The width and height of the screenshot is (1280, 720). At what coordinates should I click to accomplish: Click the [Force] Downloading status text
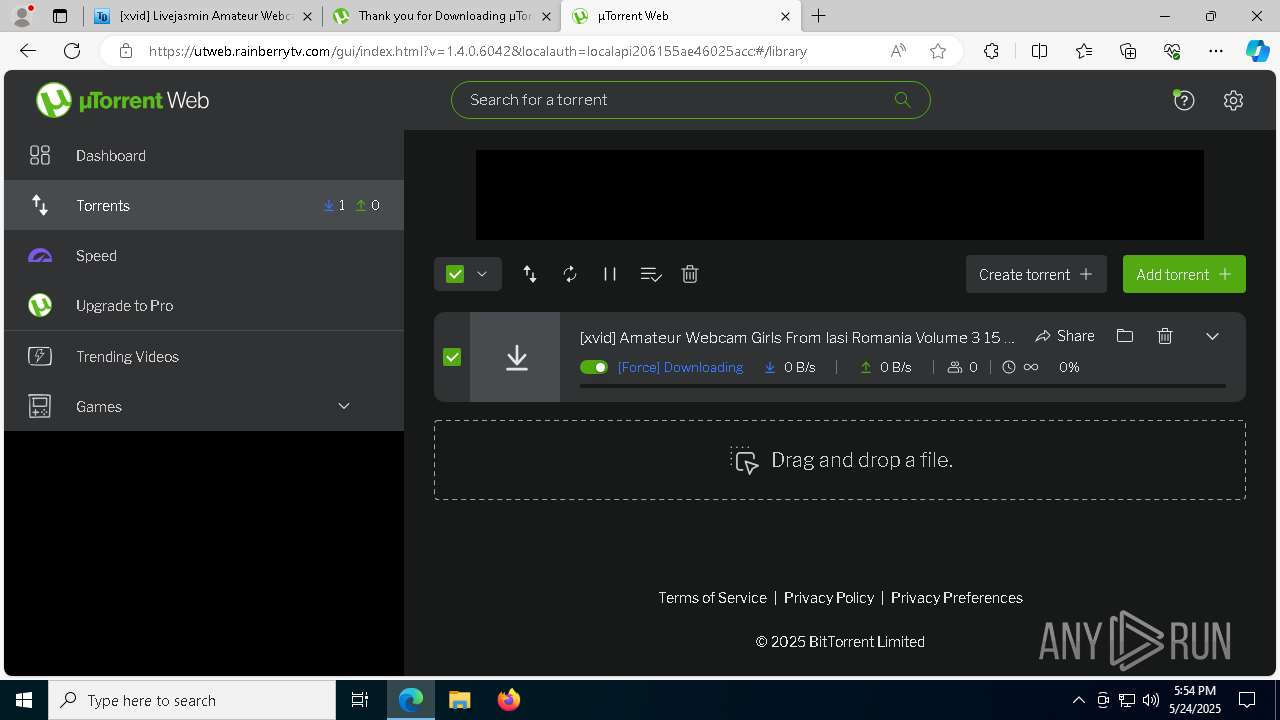click(x=680, y=367)
